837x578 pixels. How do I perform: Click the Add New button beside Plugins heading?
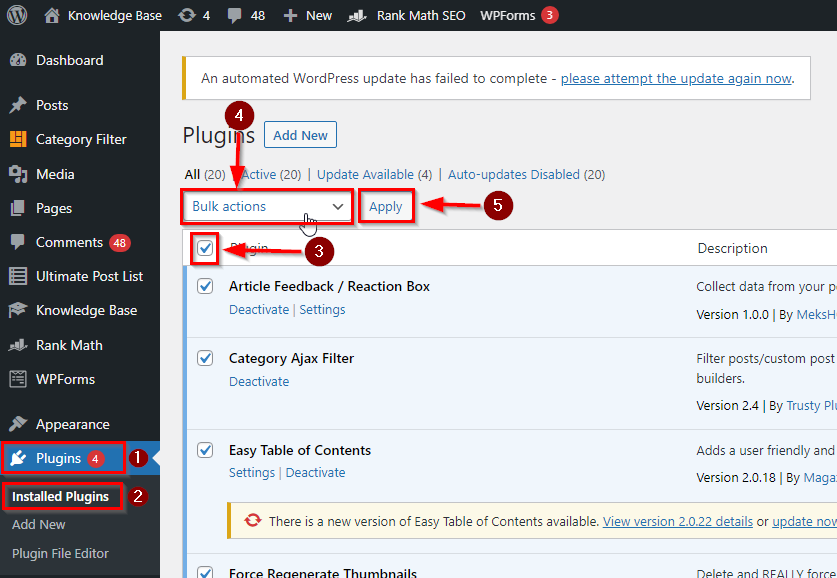click(301, 135)
